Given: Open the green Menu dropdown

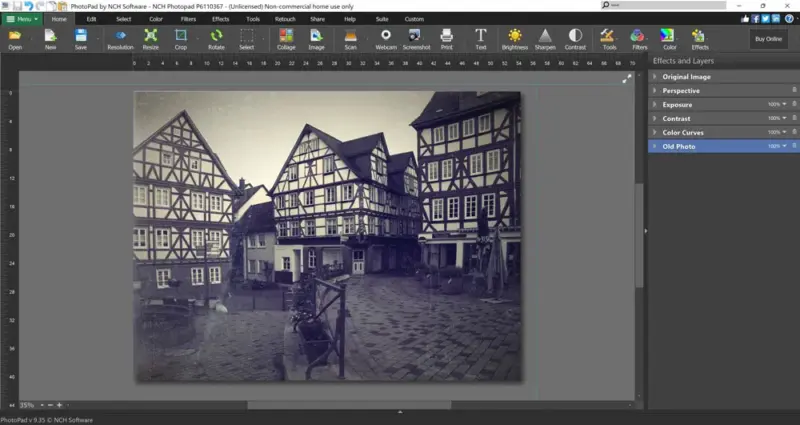Looking at the screenshot, I should (22, 19).
